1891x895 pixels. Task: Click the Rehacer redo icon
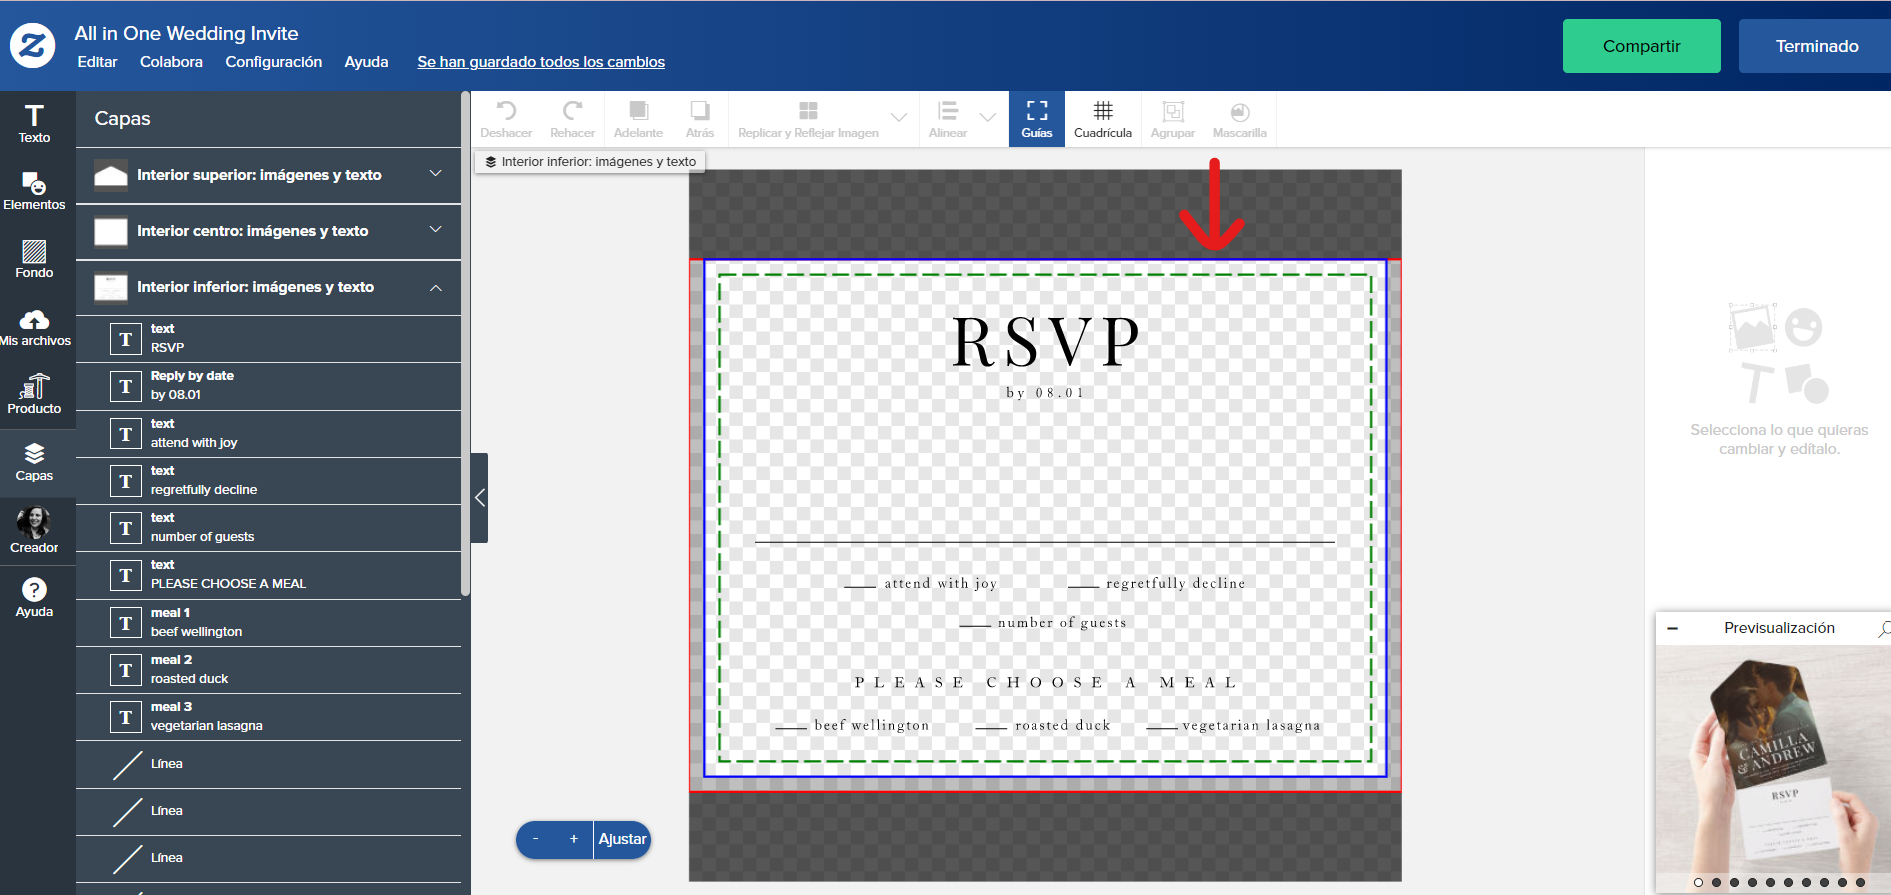pyautogui.click(x=572, y=119)
